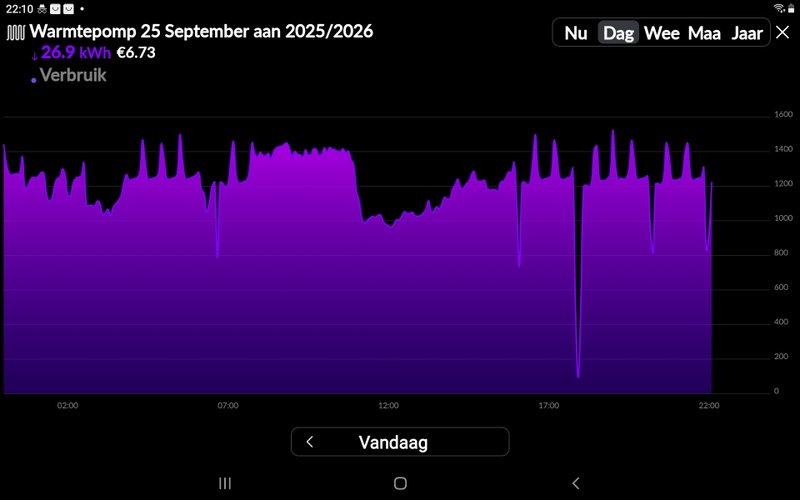Click the 0 y-axis label

pyautogui.click(x=777, y=391)
